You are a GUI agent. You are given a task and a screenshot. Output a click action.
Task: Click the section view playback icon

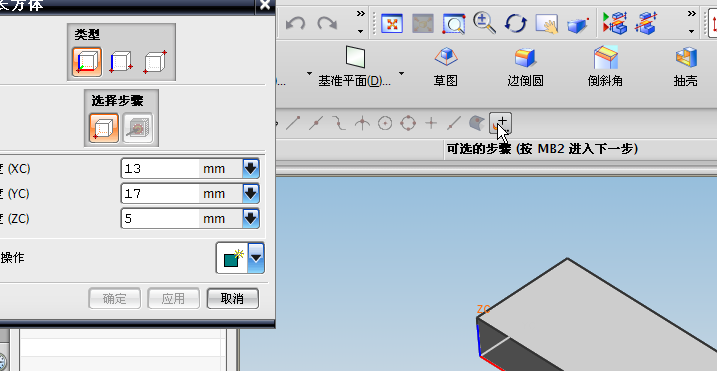coord(615,23)
